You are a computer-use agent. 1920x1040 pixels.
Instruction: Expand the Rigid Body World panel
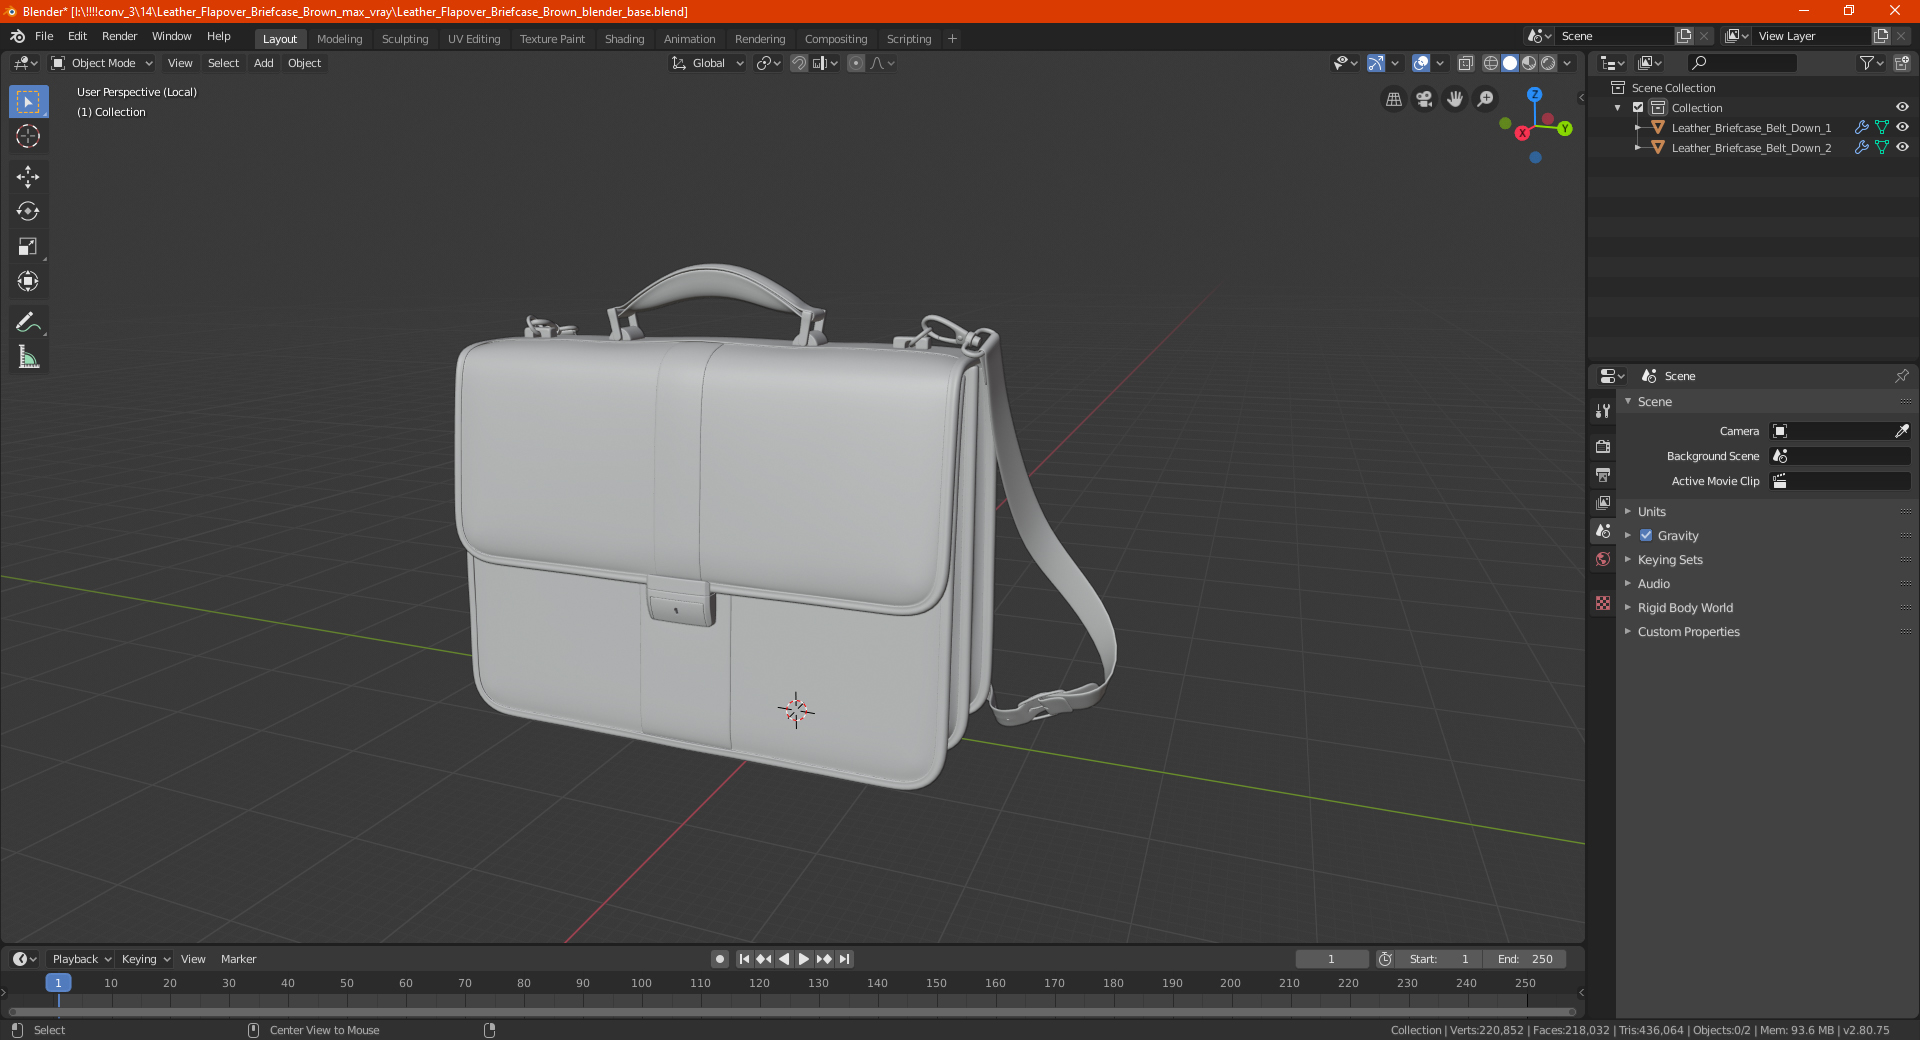point(1685,608)
